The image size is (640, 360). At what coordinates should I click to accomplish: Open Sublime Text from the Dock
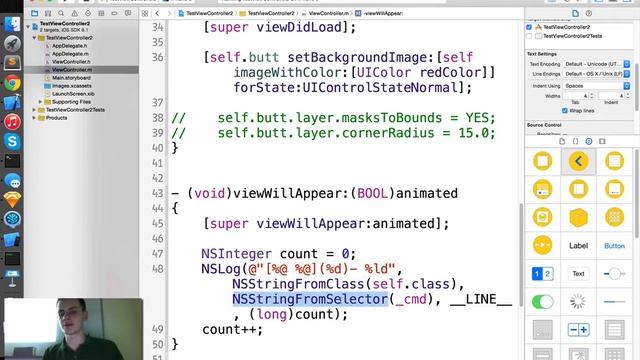(12, 62)
